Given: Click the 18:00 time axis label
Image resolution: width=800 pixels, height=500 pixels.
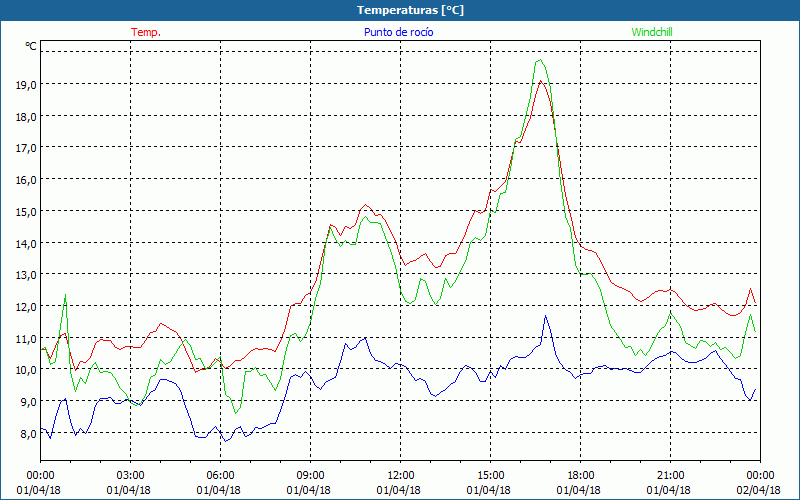Looking at the screenshot, I should pyautogui.click(x=581, y=476).
